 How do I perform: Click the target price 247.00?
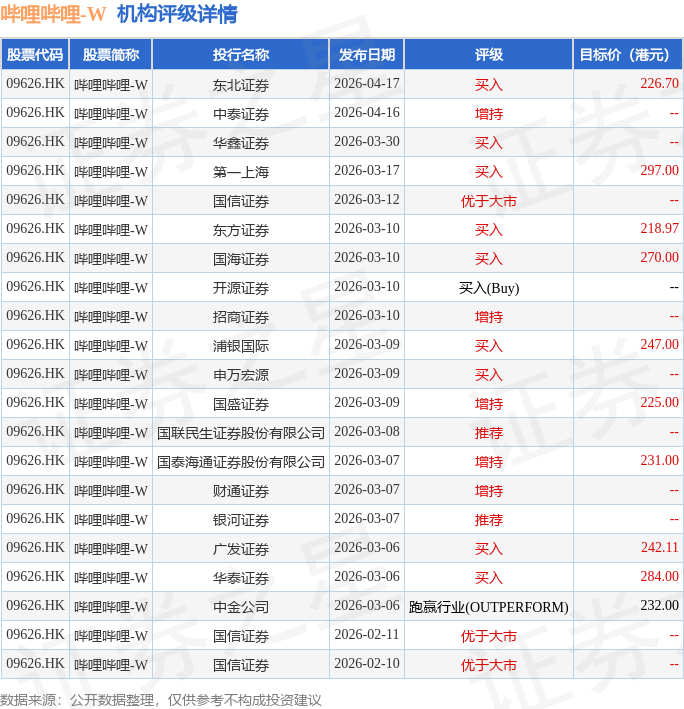(x=659, y=345)
